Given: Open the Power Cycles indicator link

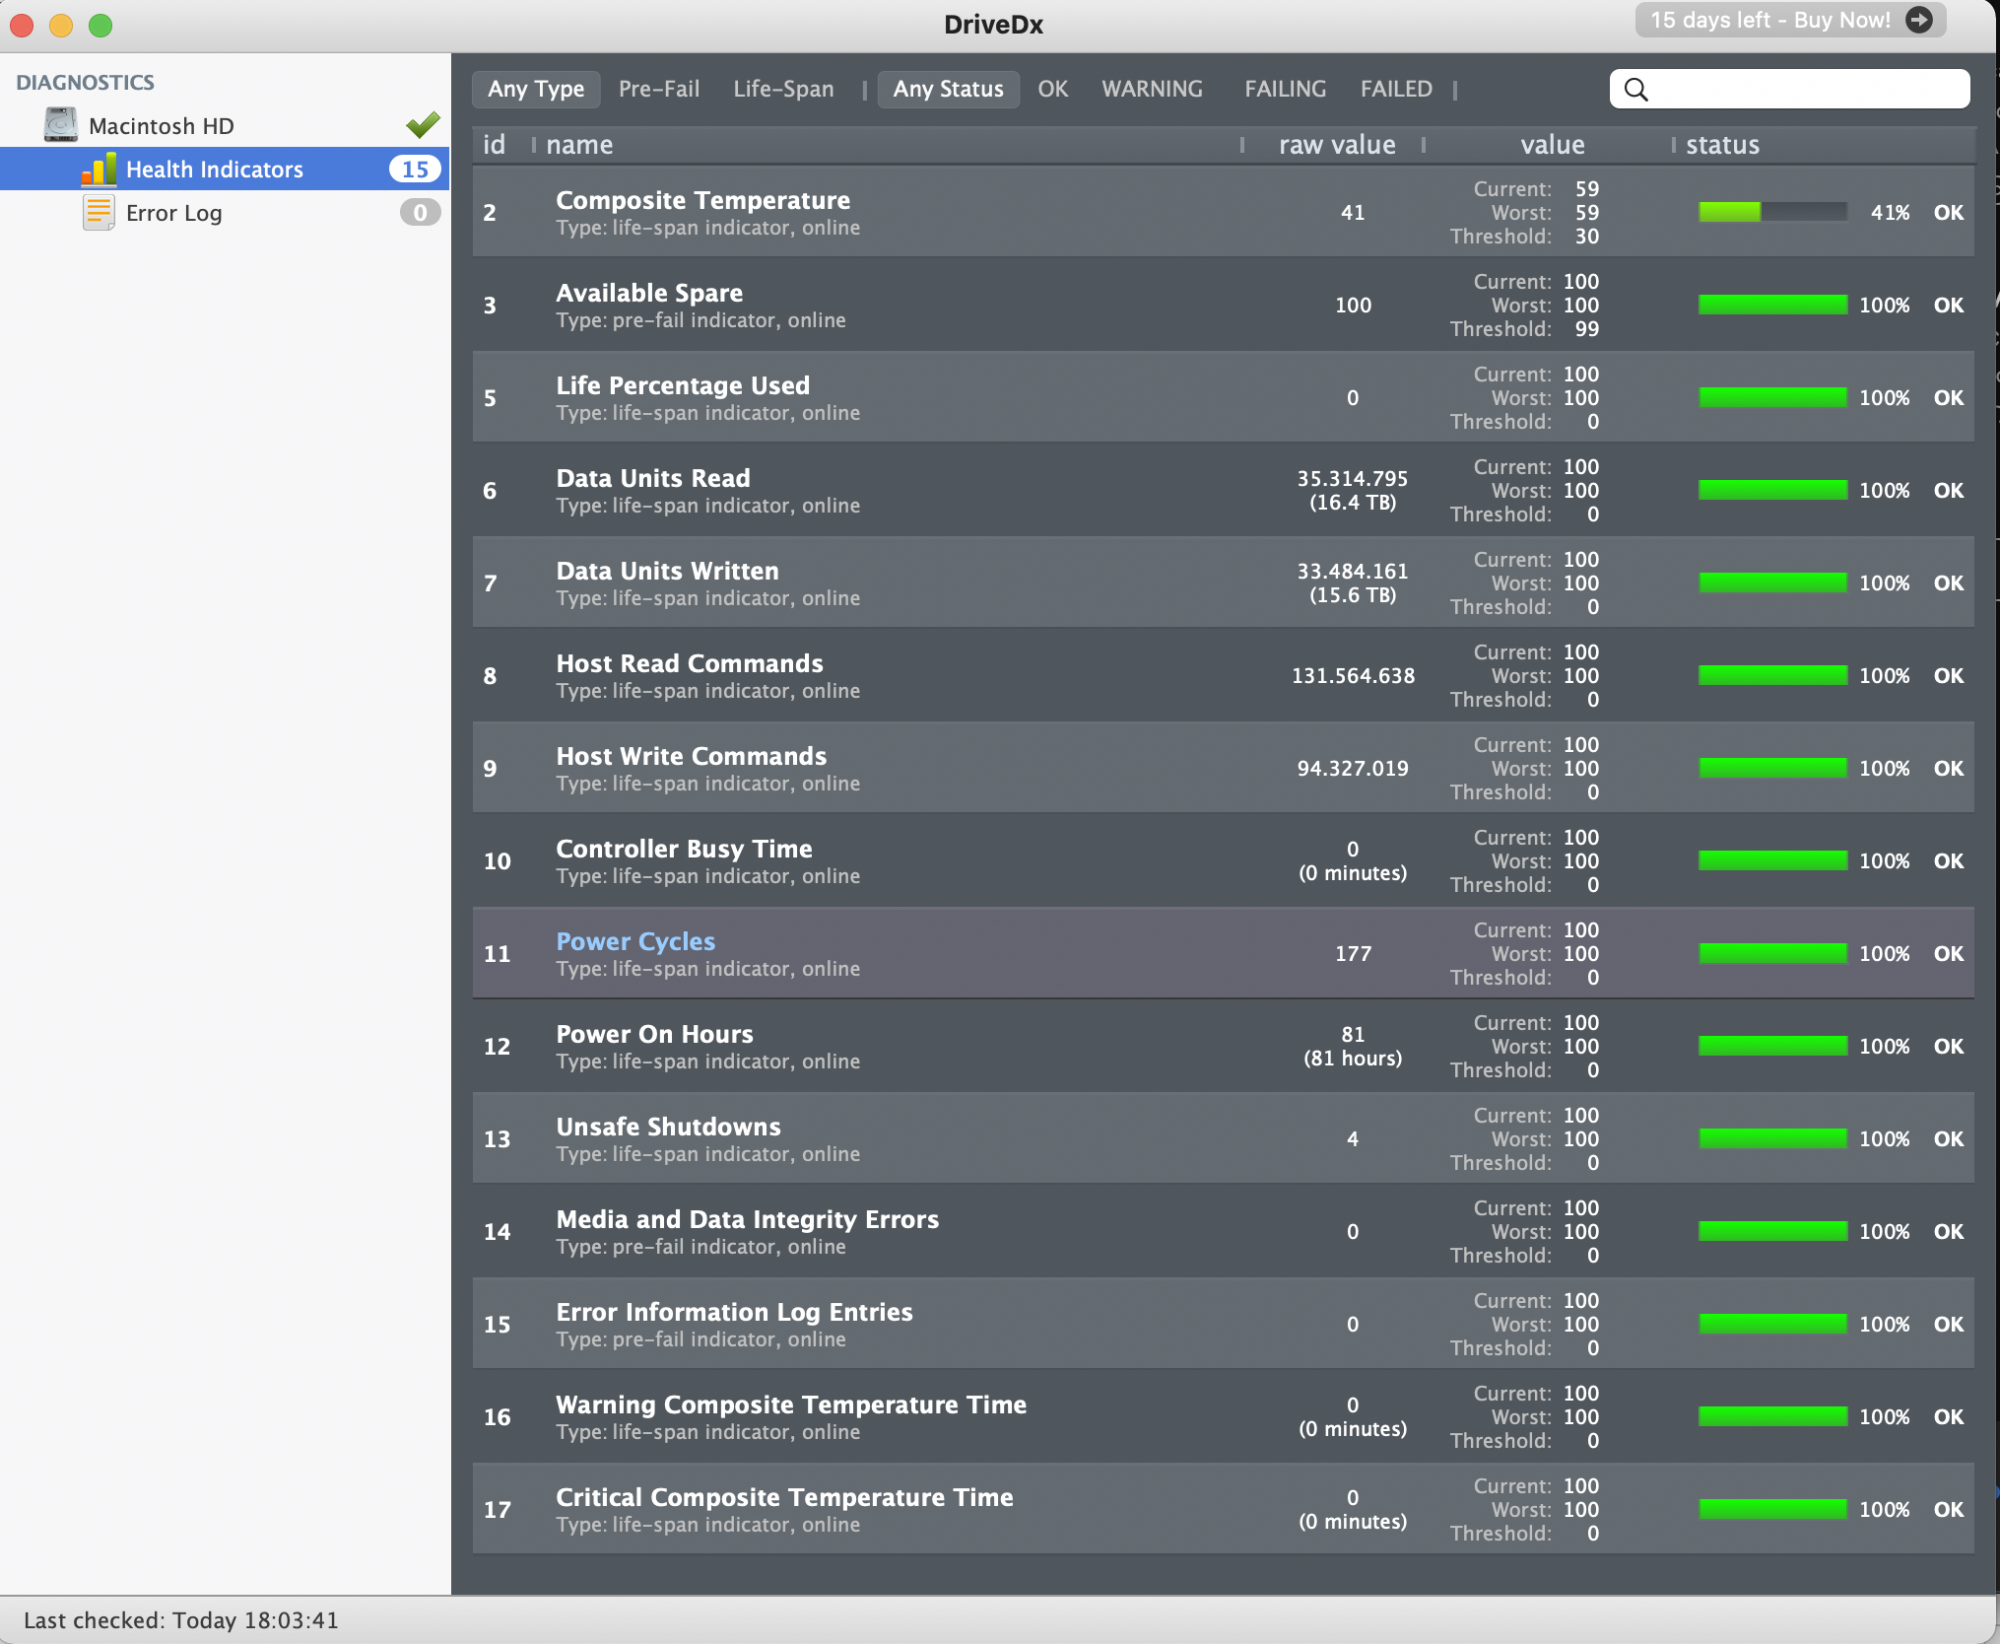Looking at the screenshot, I should coord(636,941).
